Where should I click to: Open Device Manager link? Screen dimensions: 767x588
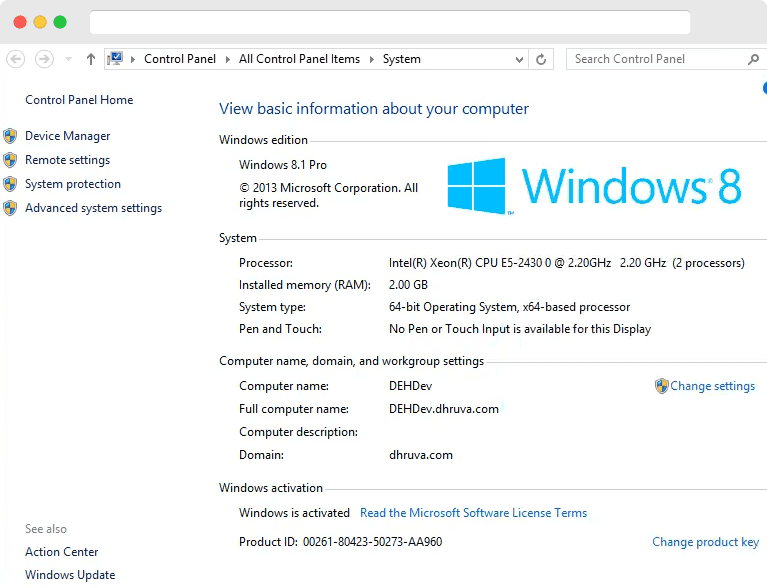[x=68, y=136]
